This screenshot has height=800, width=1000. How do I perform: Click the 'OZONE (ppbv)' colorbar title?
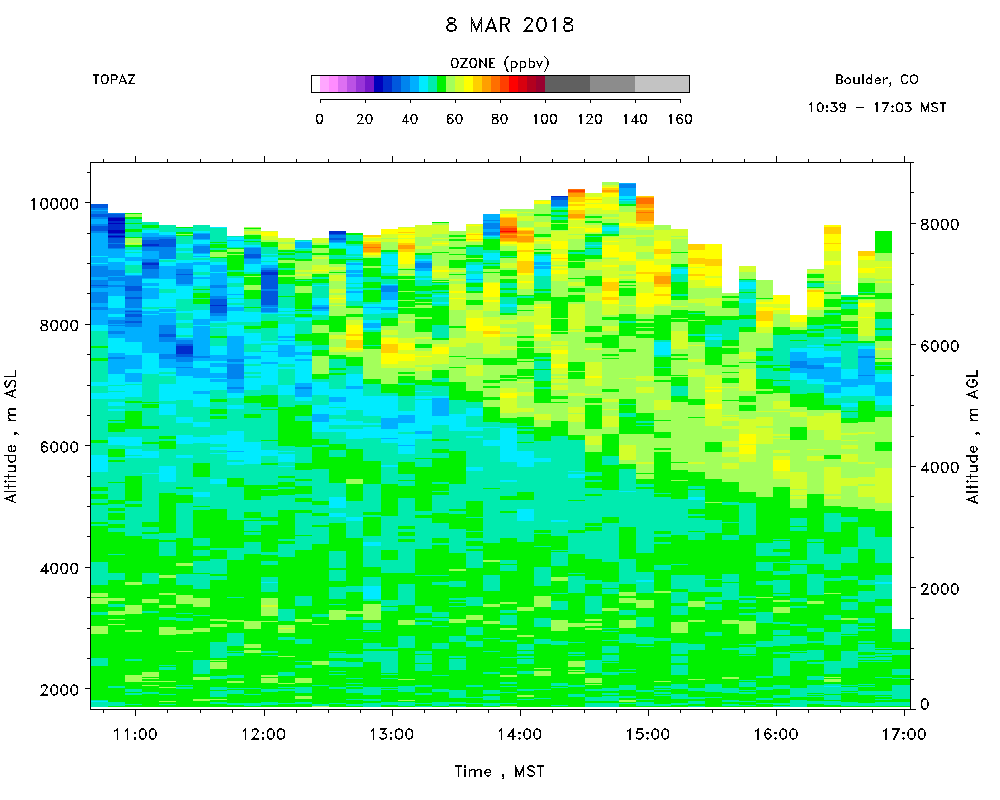499,63
